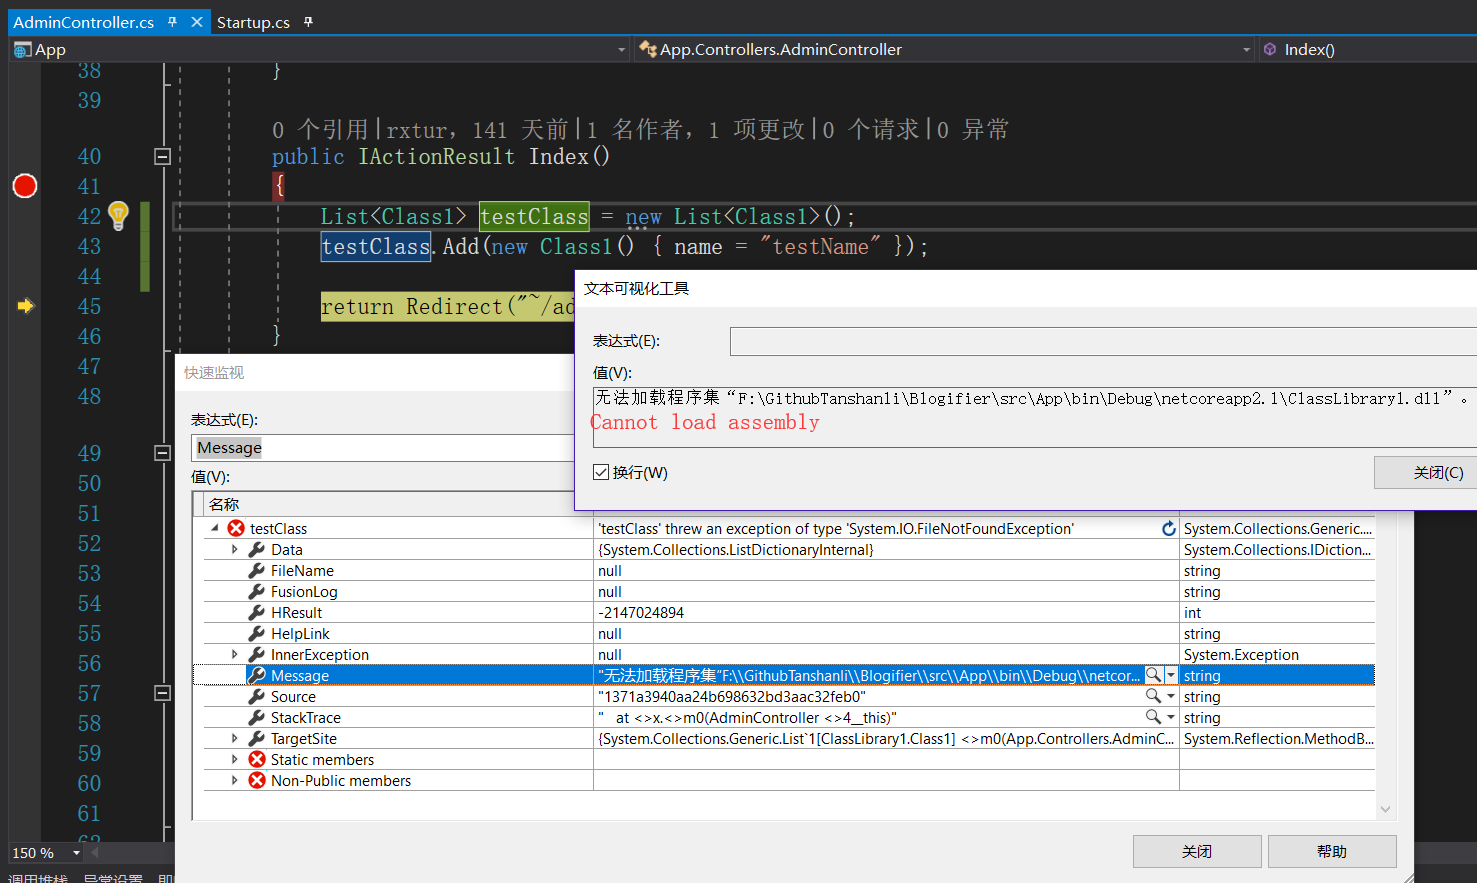This screenshot has height=883, width=1477.
Task: Open help with the 帮助 button
Action: (1332, 851)
